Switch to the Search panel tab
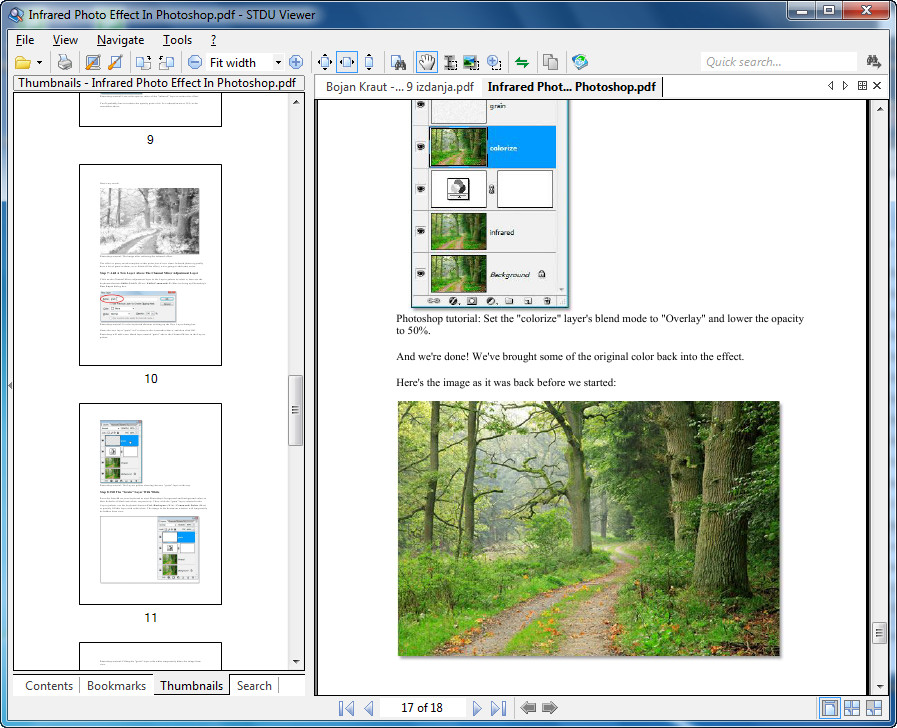This screenshot has height=728, width=897. coord(254,686)
